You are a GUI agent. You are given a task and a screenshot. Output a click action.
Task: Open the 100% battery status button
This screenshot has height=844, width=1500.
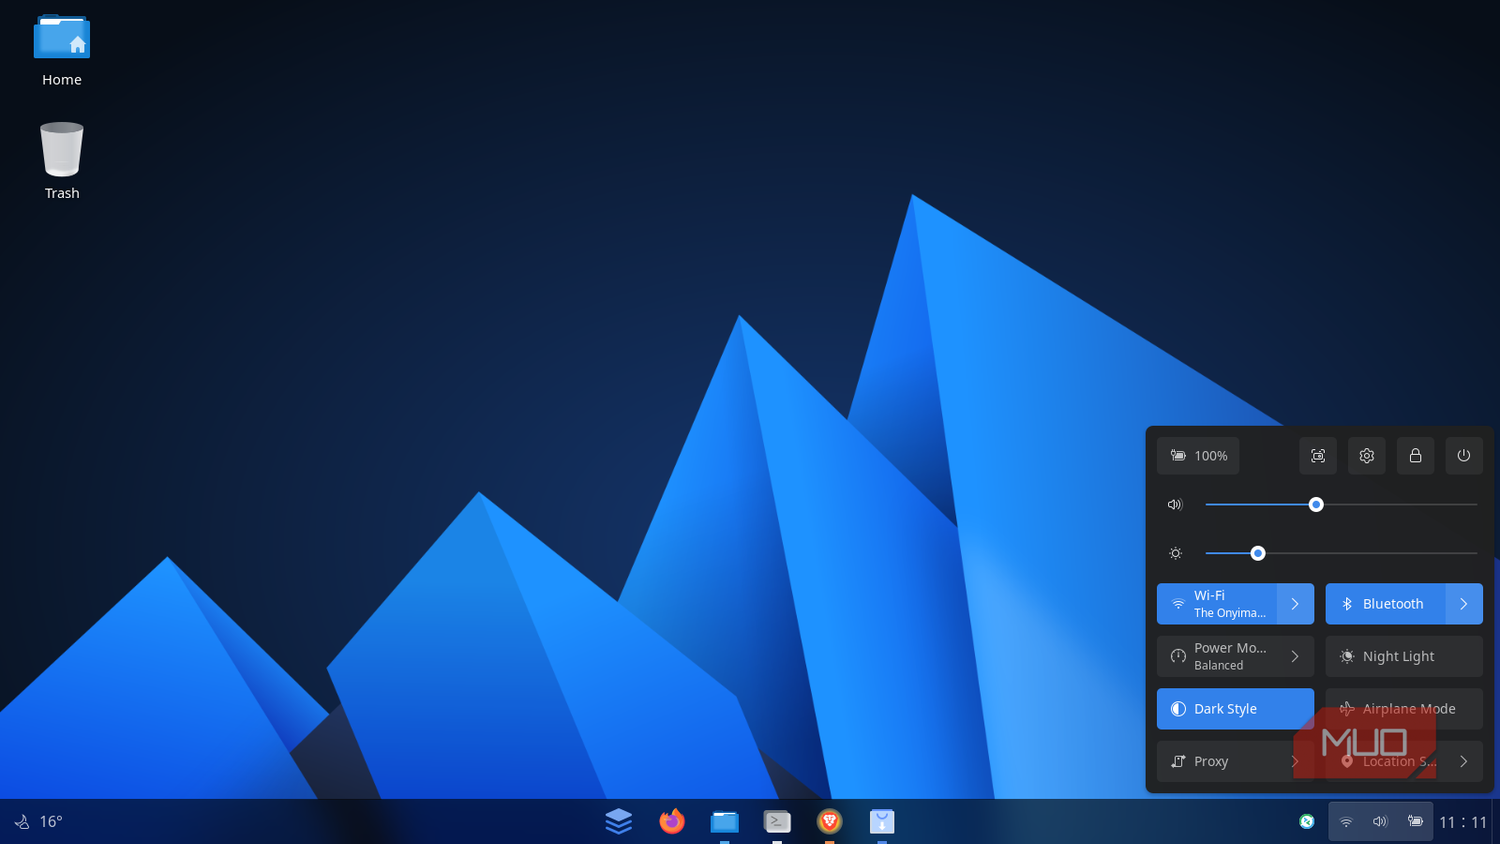pyautogui.click(x=1198, y=456)
